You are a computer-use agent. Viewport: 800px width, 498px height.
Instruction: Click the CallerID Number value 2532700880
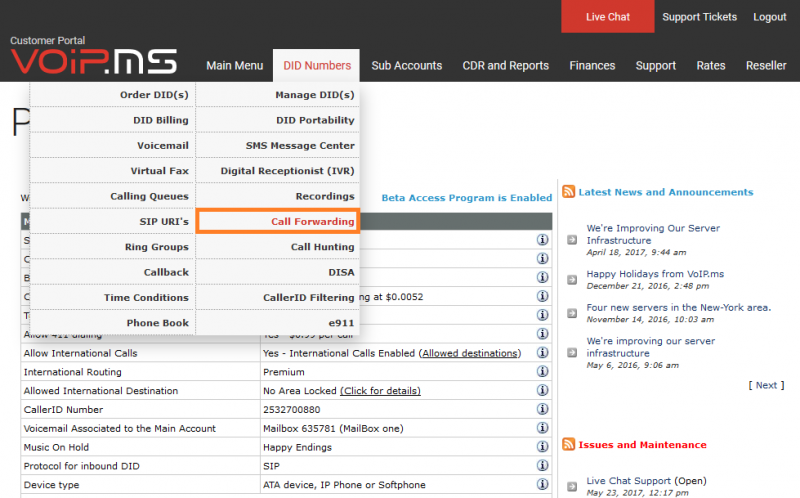coord(292,410)
